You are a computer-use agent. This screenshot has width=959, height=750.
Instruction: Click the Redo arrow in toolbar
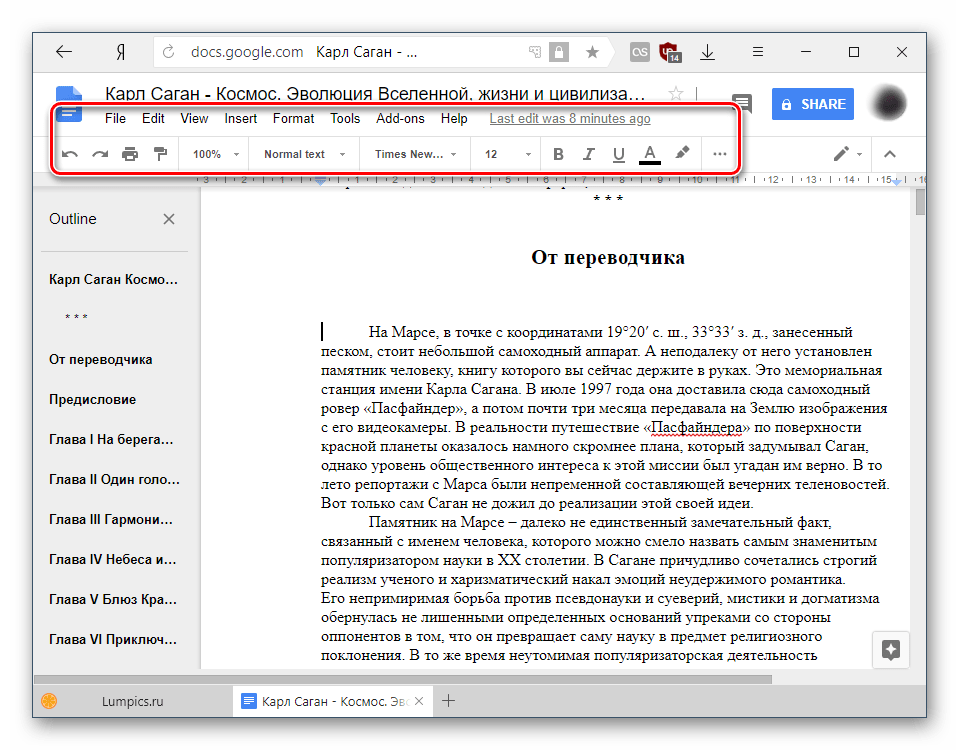pos(100,154)
